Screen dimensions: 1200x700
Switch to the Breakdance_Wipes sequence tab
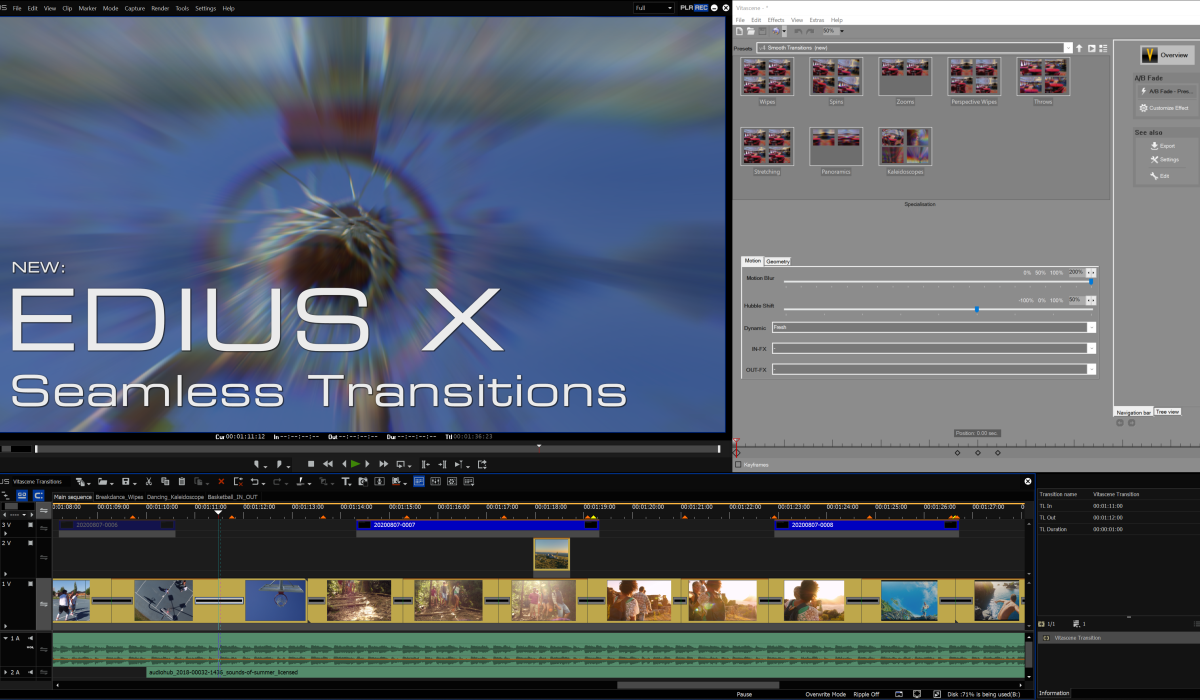pyautogui.click(x=119, y=497)
